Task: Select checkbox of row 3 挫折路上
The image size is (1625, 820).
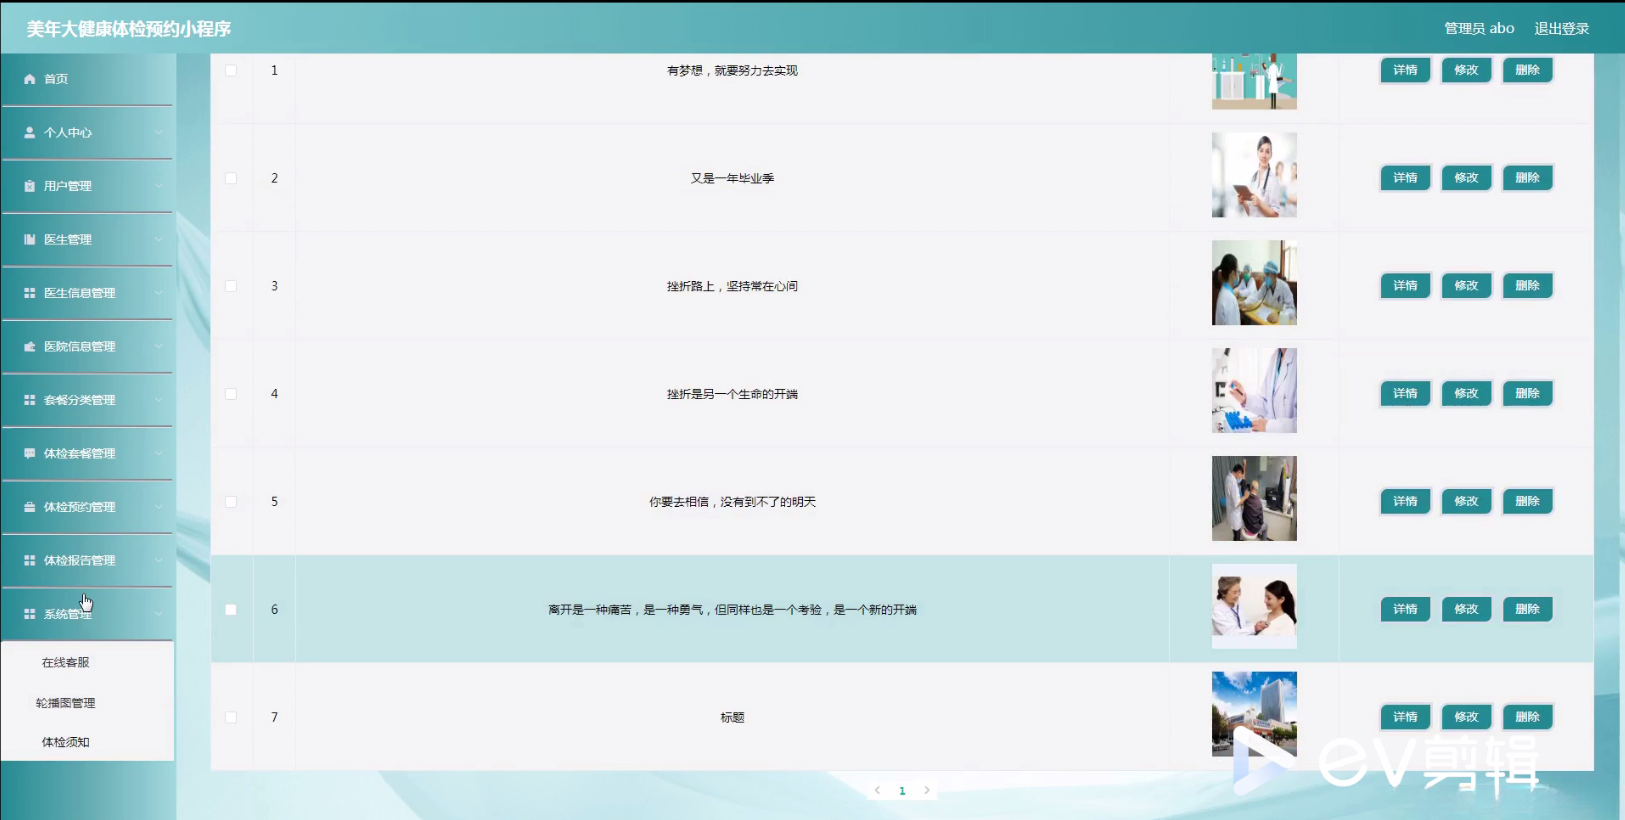Action: coord(231,286)
